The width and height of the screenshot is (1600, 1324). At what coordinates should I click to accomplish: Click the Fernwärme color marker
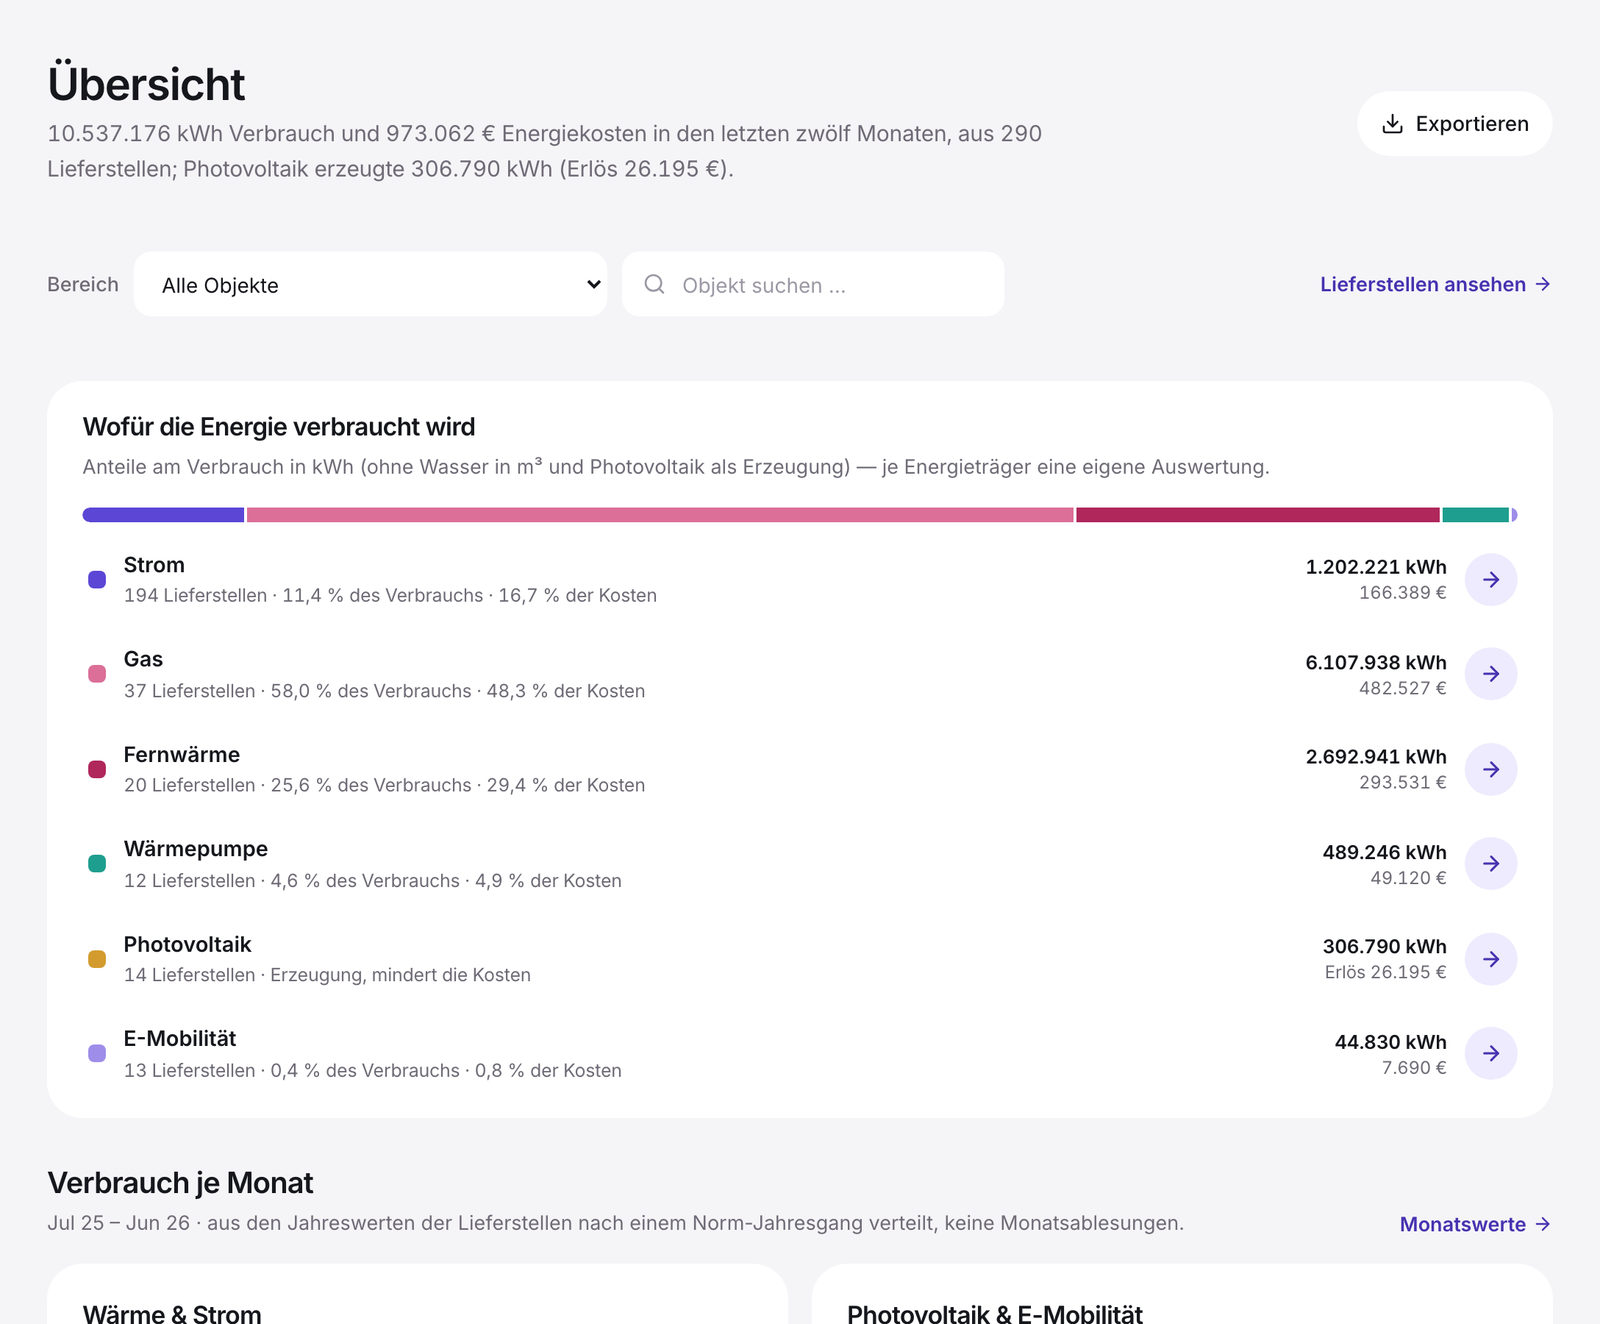pos(97,769)
